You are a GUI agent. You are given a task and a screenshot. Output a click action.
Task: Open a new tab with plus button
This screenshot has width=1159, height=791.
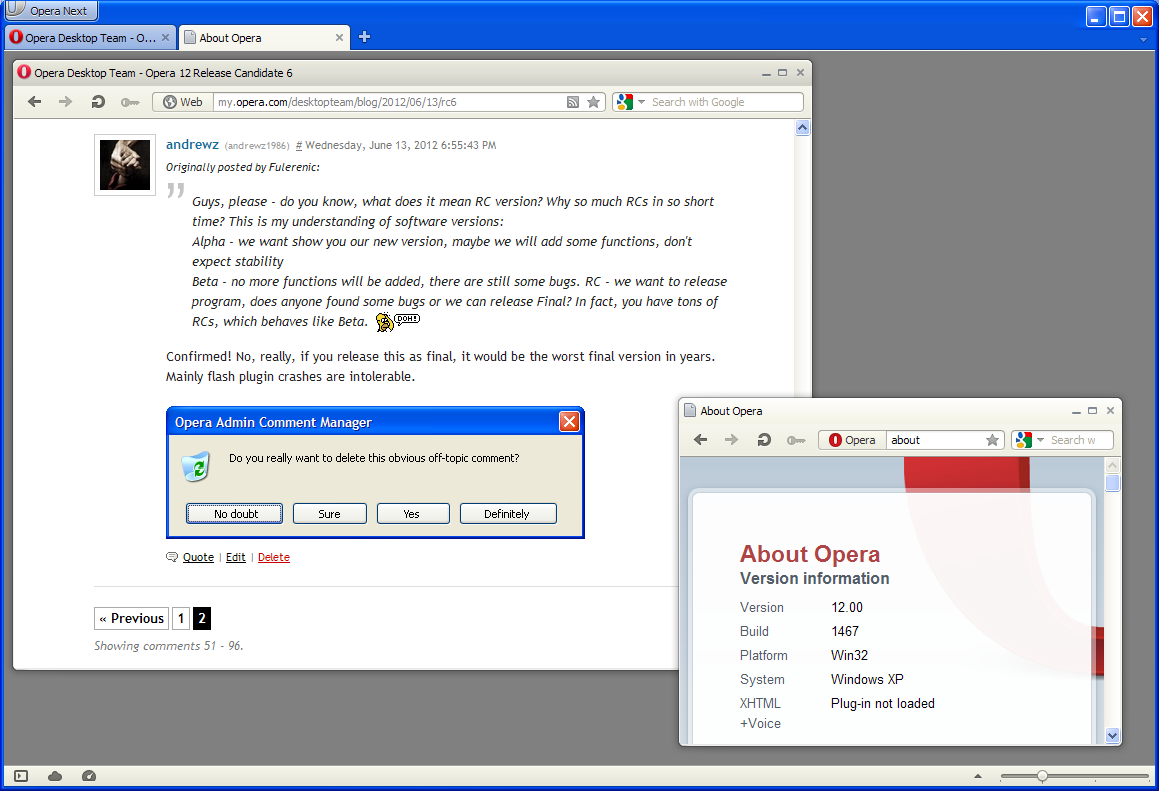pos(364,37)
